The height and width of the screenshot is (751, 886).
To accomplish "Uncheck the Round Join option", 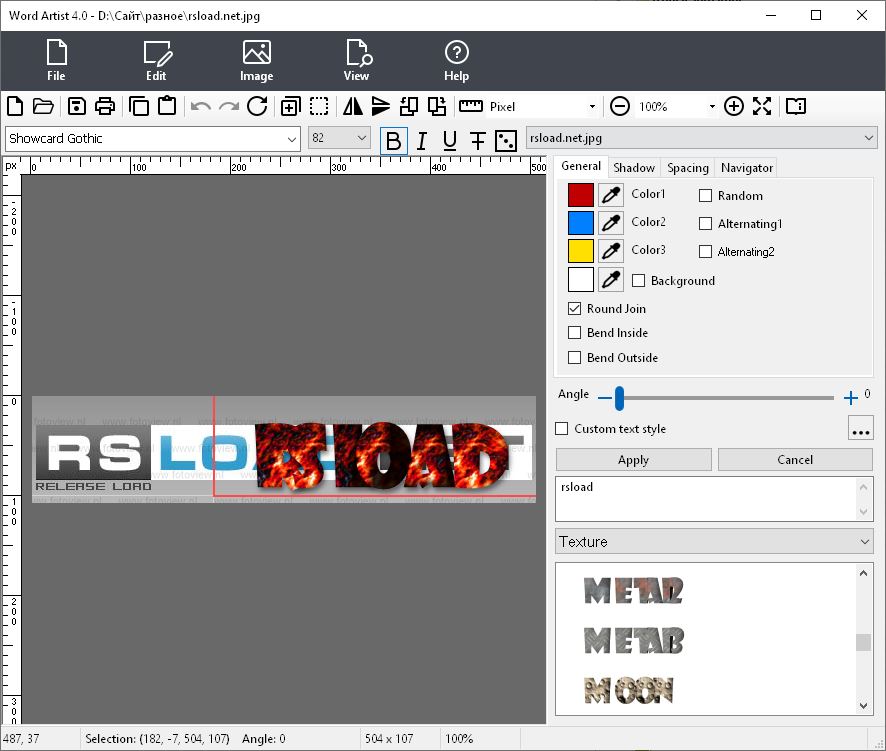I will 575,309.
